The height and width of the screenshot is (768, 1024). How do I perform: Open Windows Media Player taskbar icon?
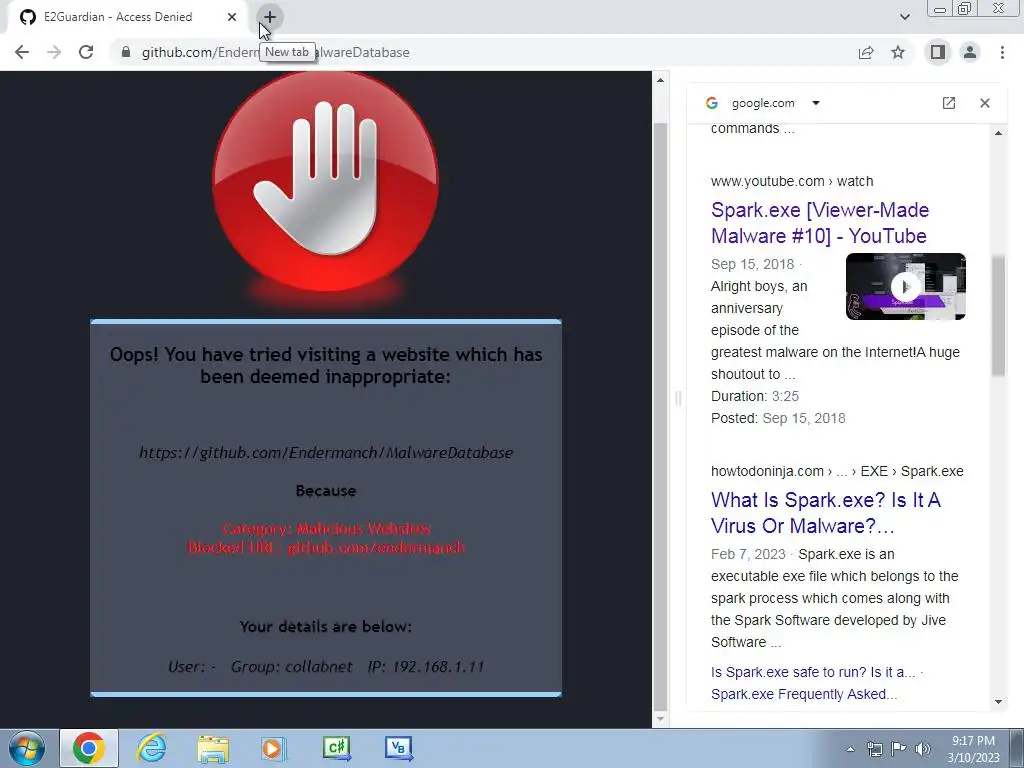point(274,748)
